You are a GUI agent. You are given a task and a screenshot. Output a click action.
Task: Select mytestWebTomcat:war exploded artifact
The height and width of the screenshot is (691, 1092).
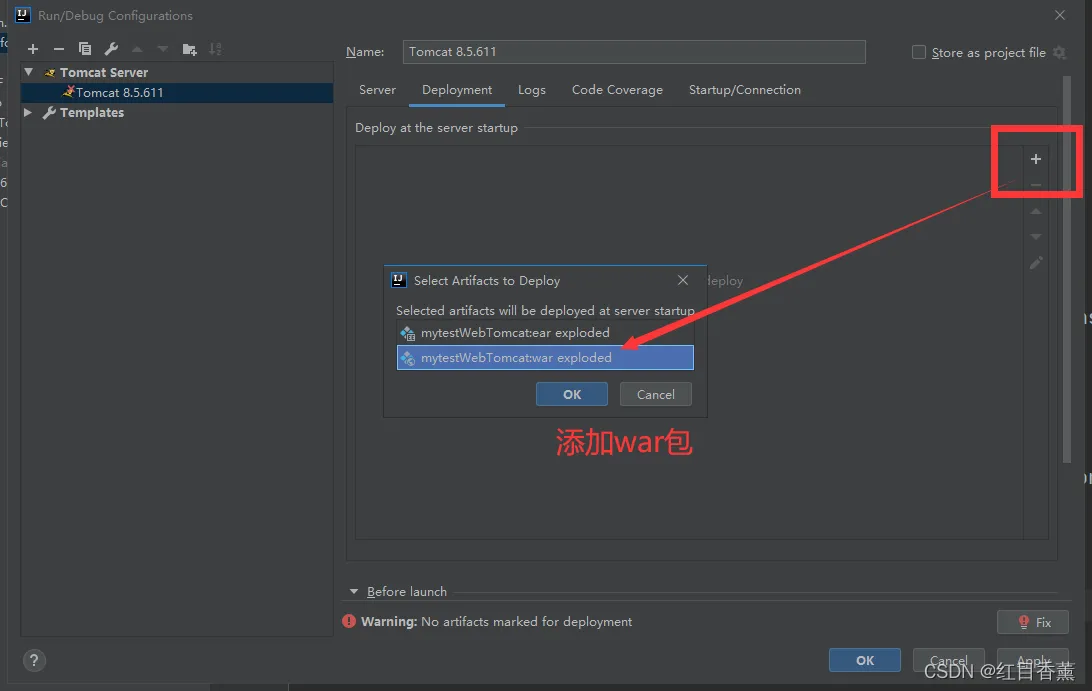pos(545,358)
